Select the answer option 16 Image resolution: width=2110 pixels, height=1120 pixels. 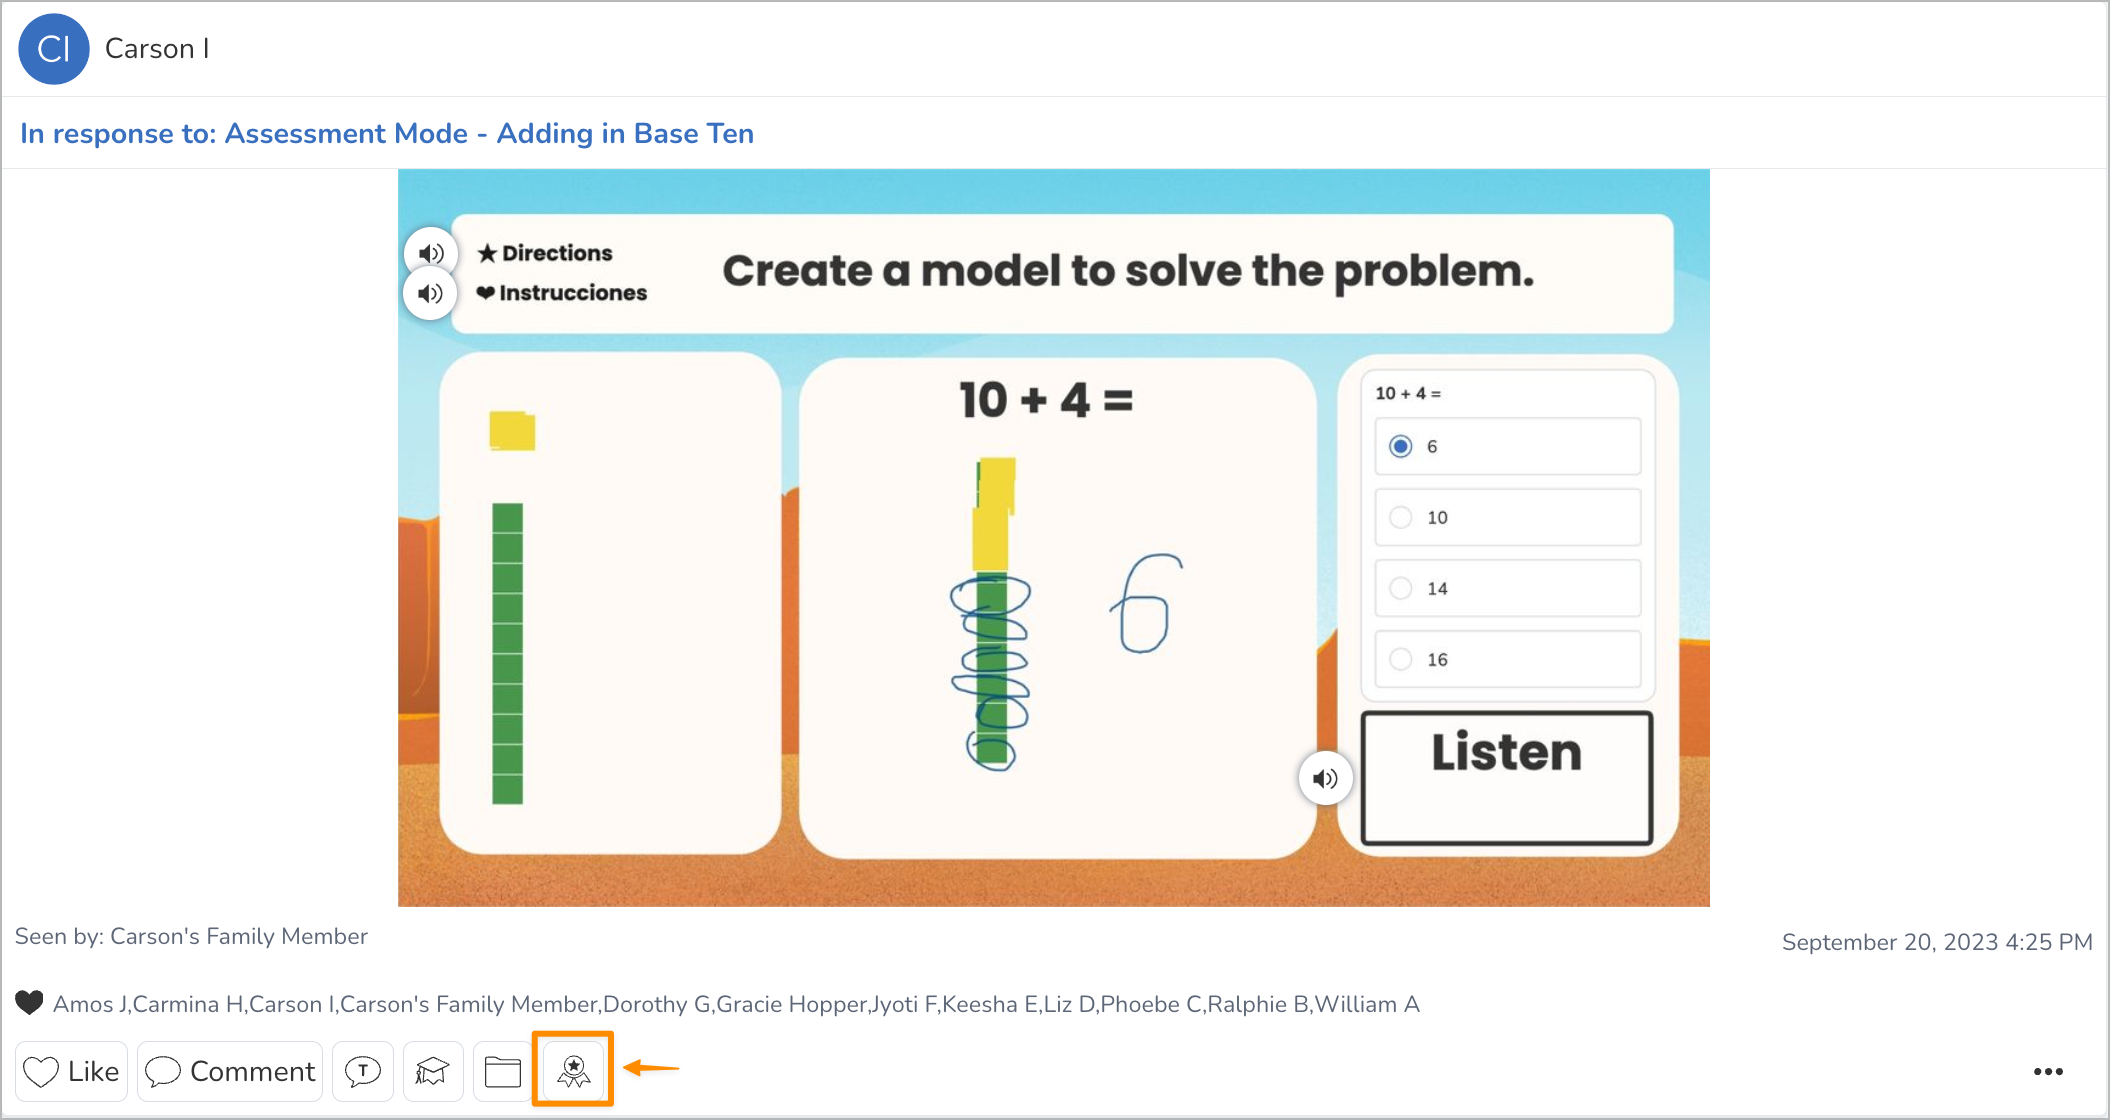pyautogui.click(x=1401, y=659)
